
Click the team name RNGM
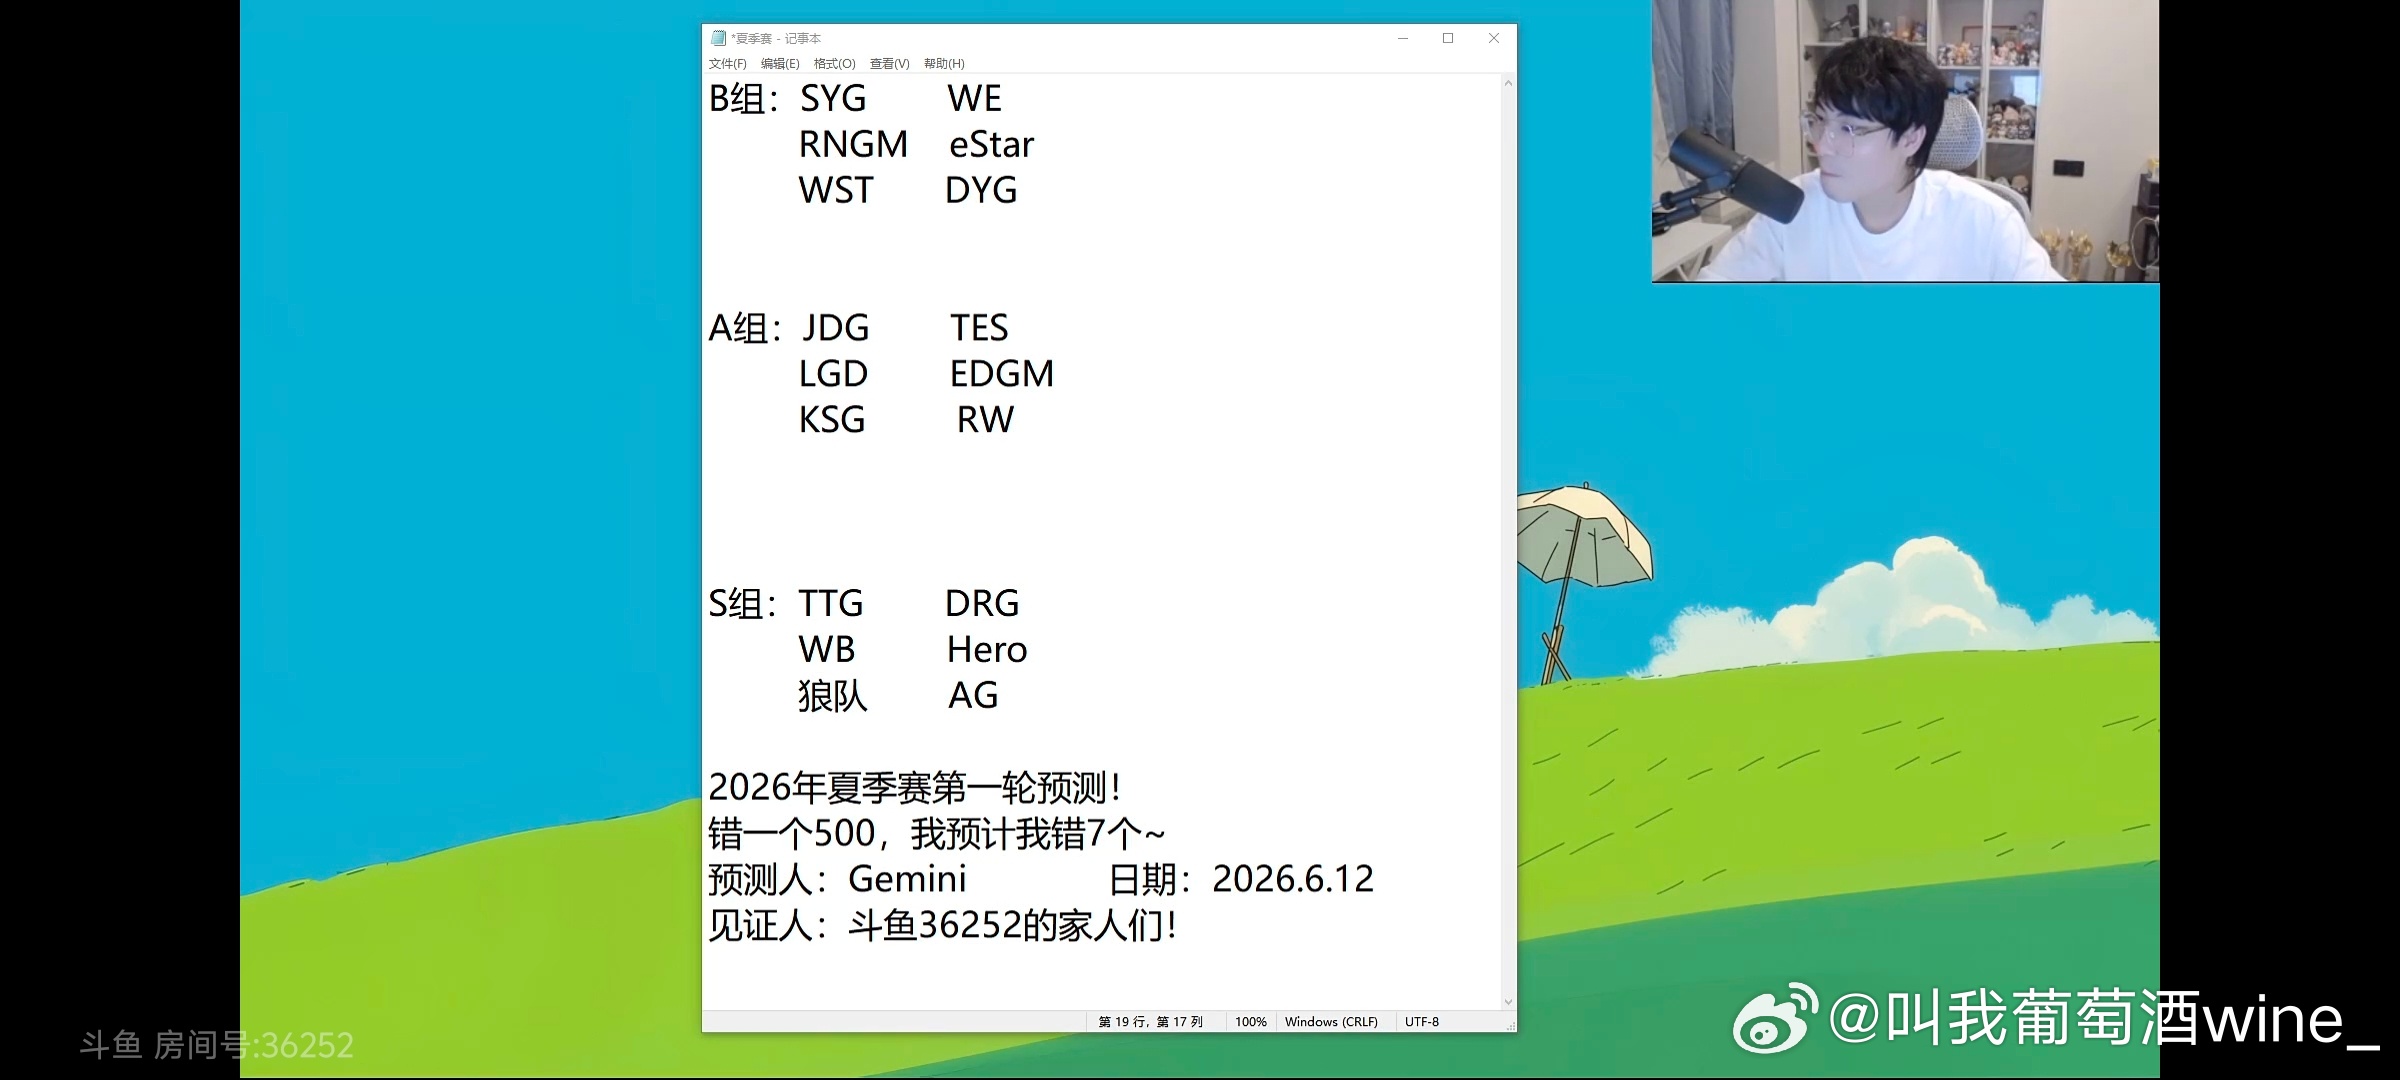click(853, 145)
